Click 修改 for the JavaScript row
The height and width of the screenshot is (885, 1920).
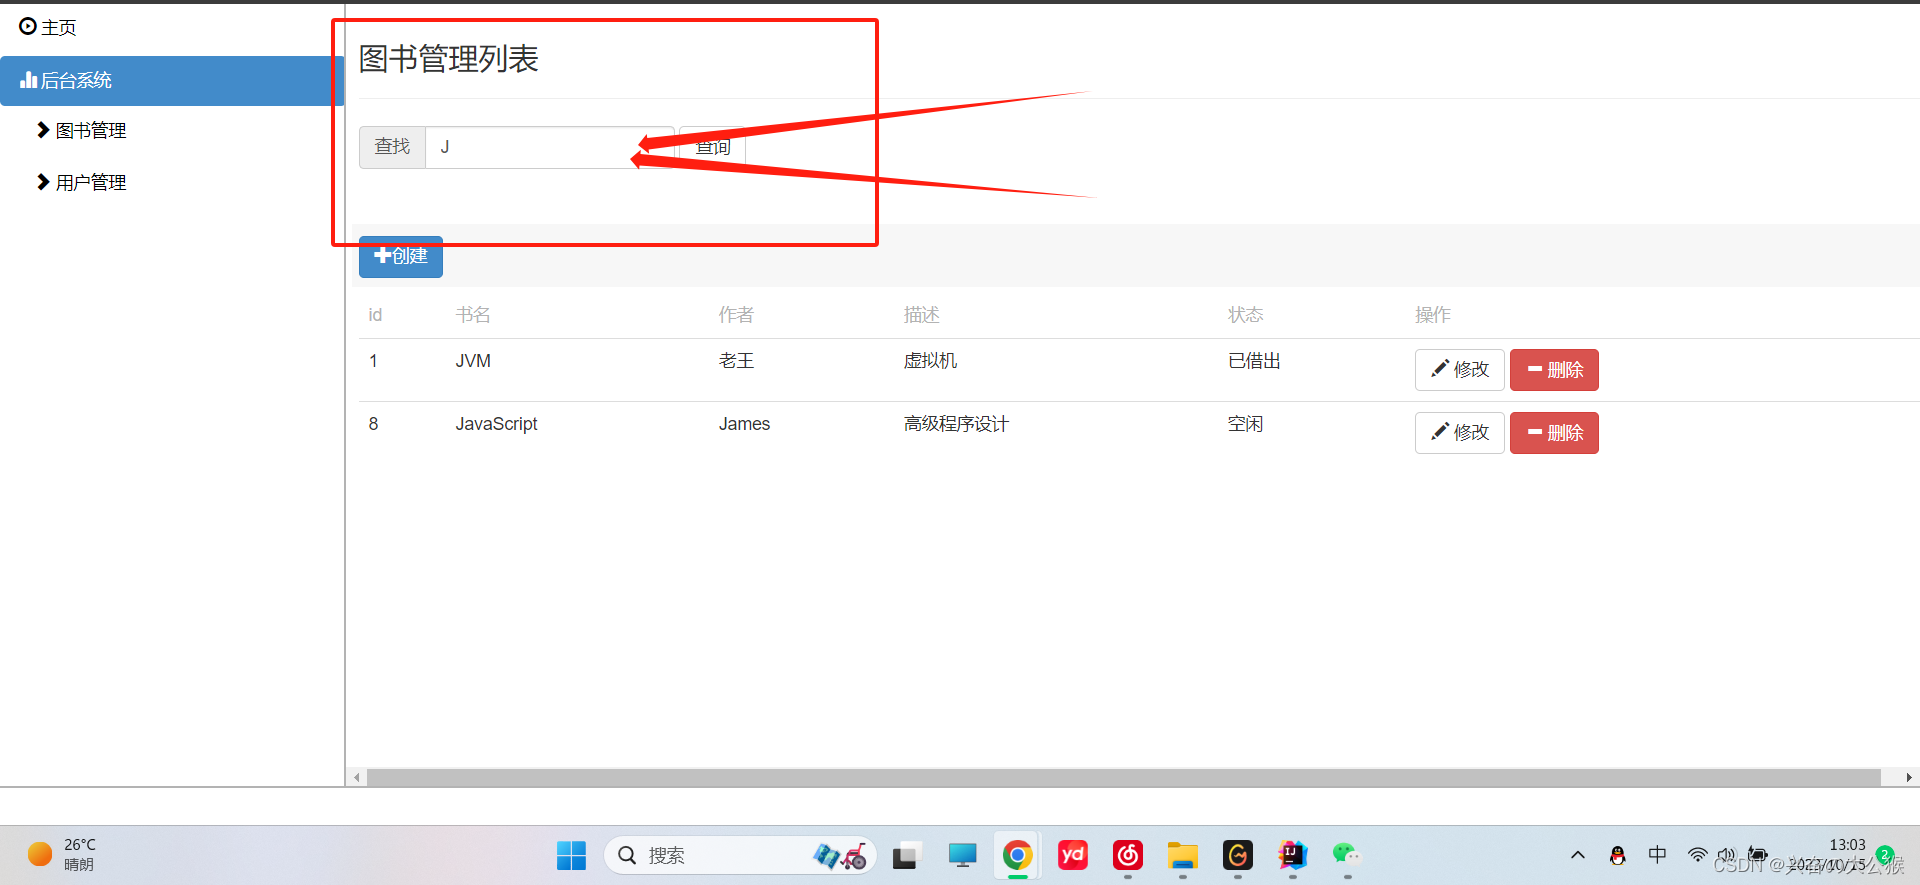[1459, 433]
